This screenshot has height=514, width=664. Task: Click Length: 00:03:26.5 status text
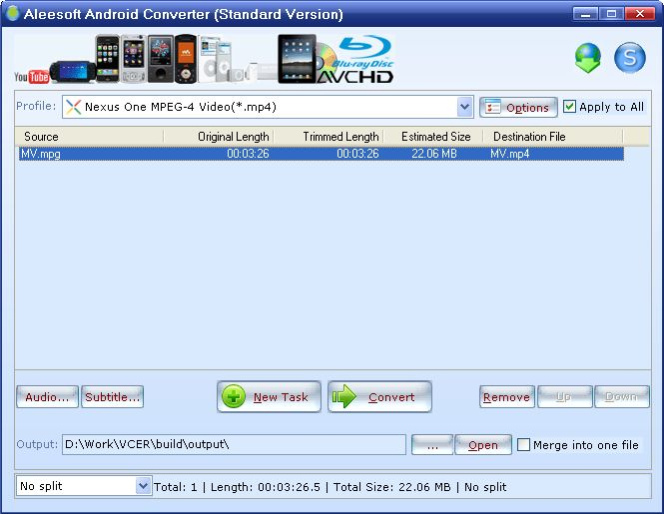(x=265, y=486)
